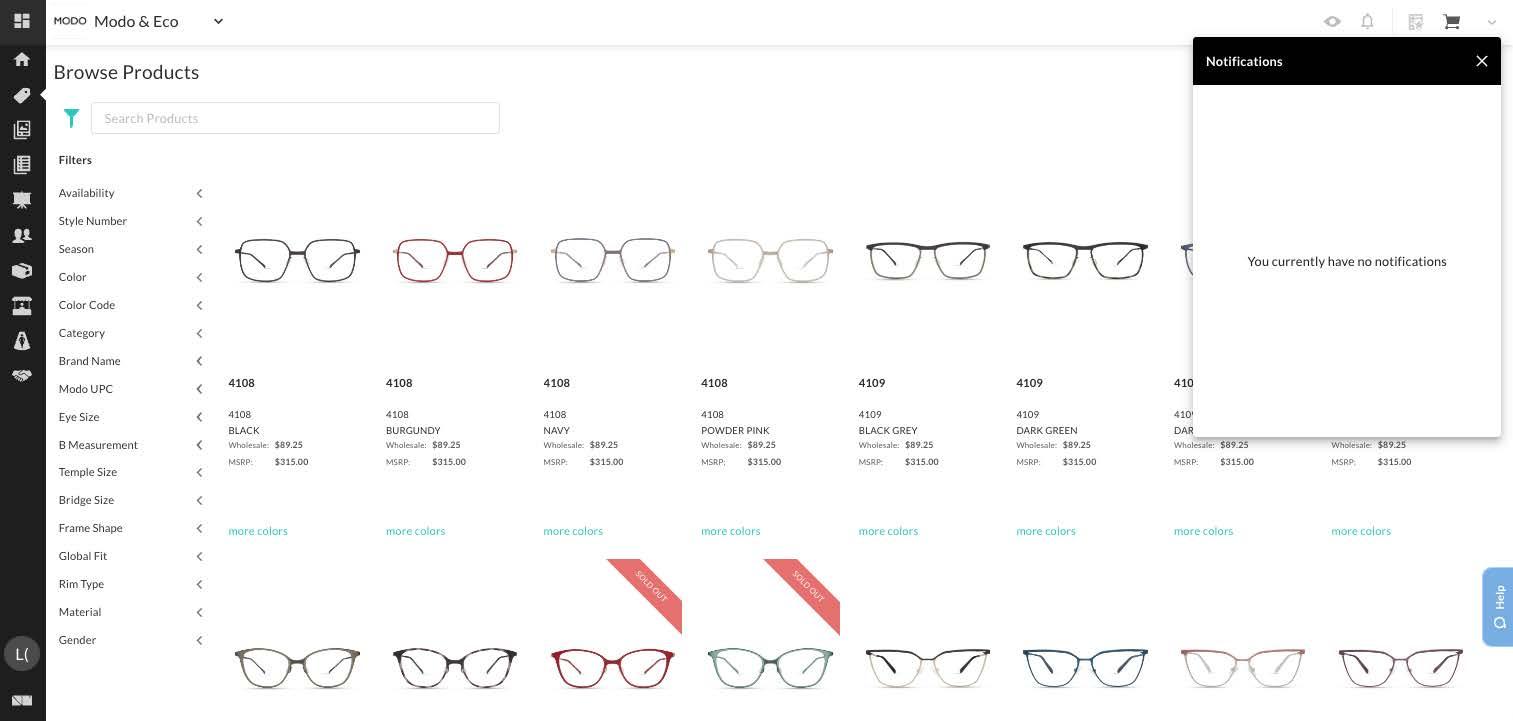Click more colors under 4108 BLACK

(x=258, y=531)
